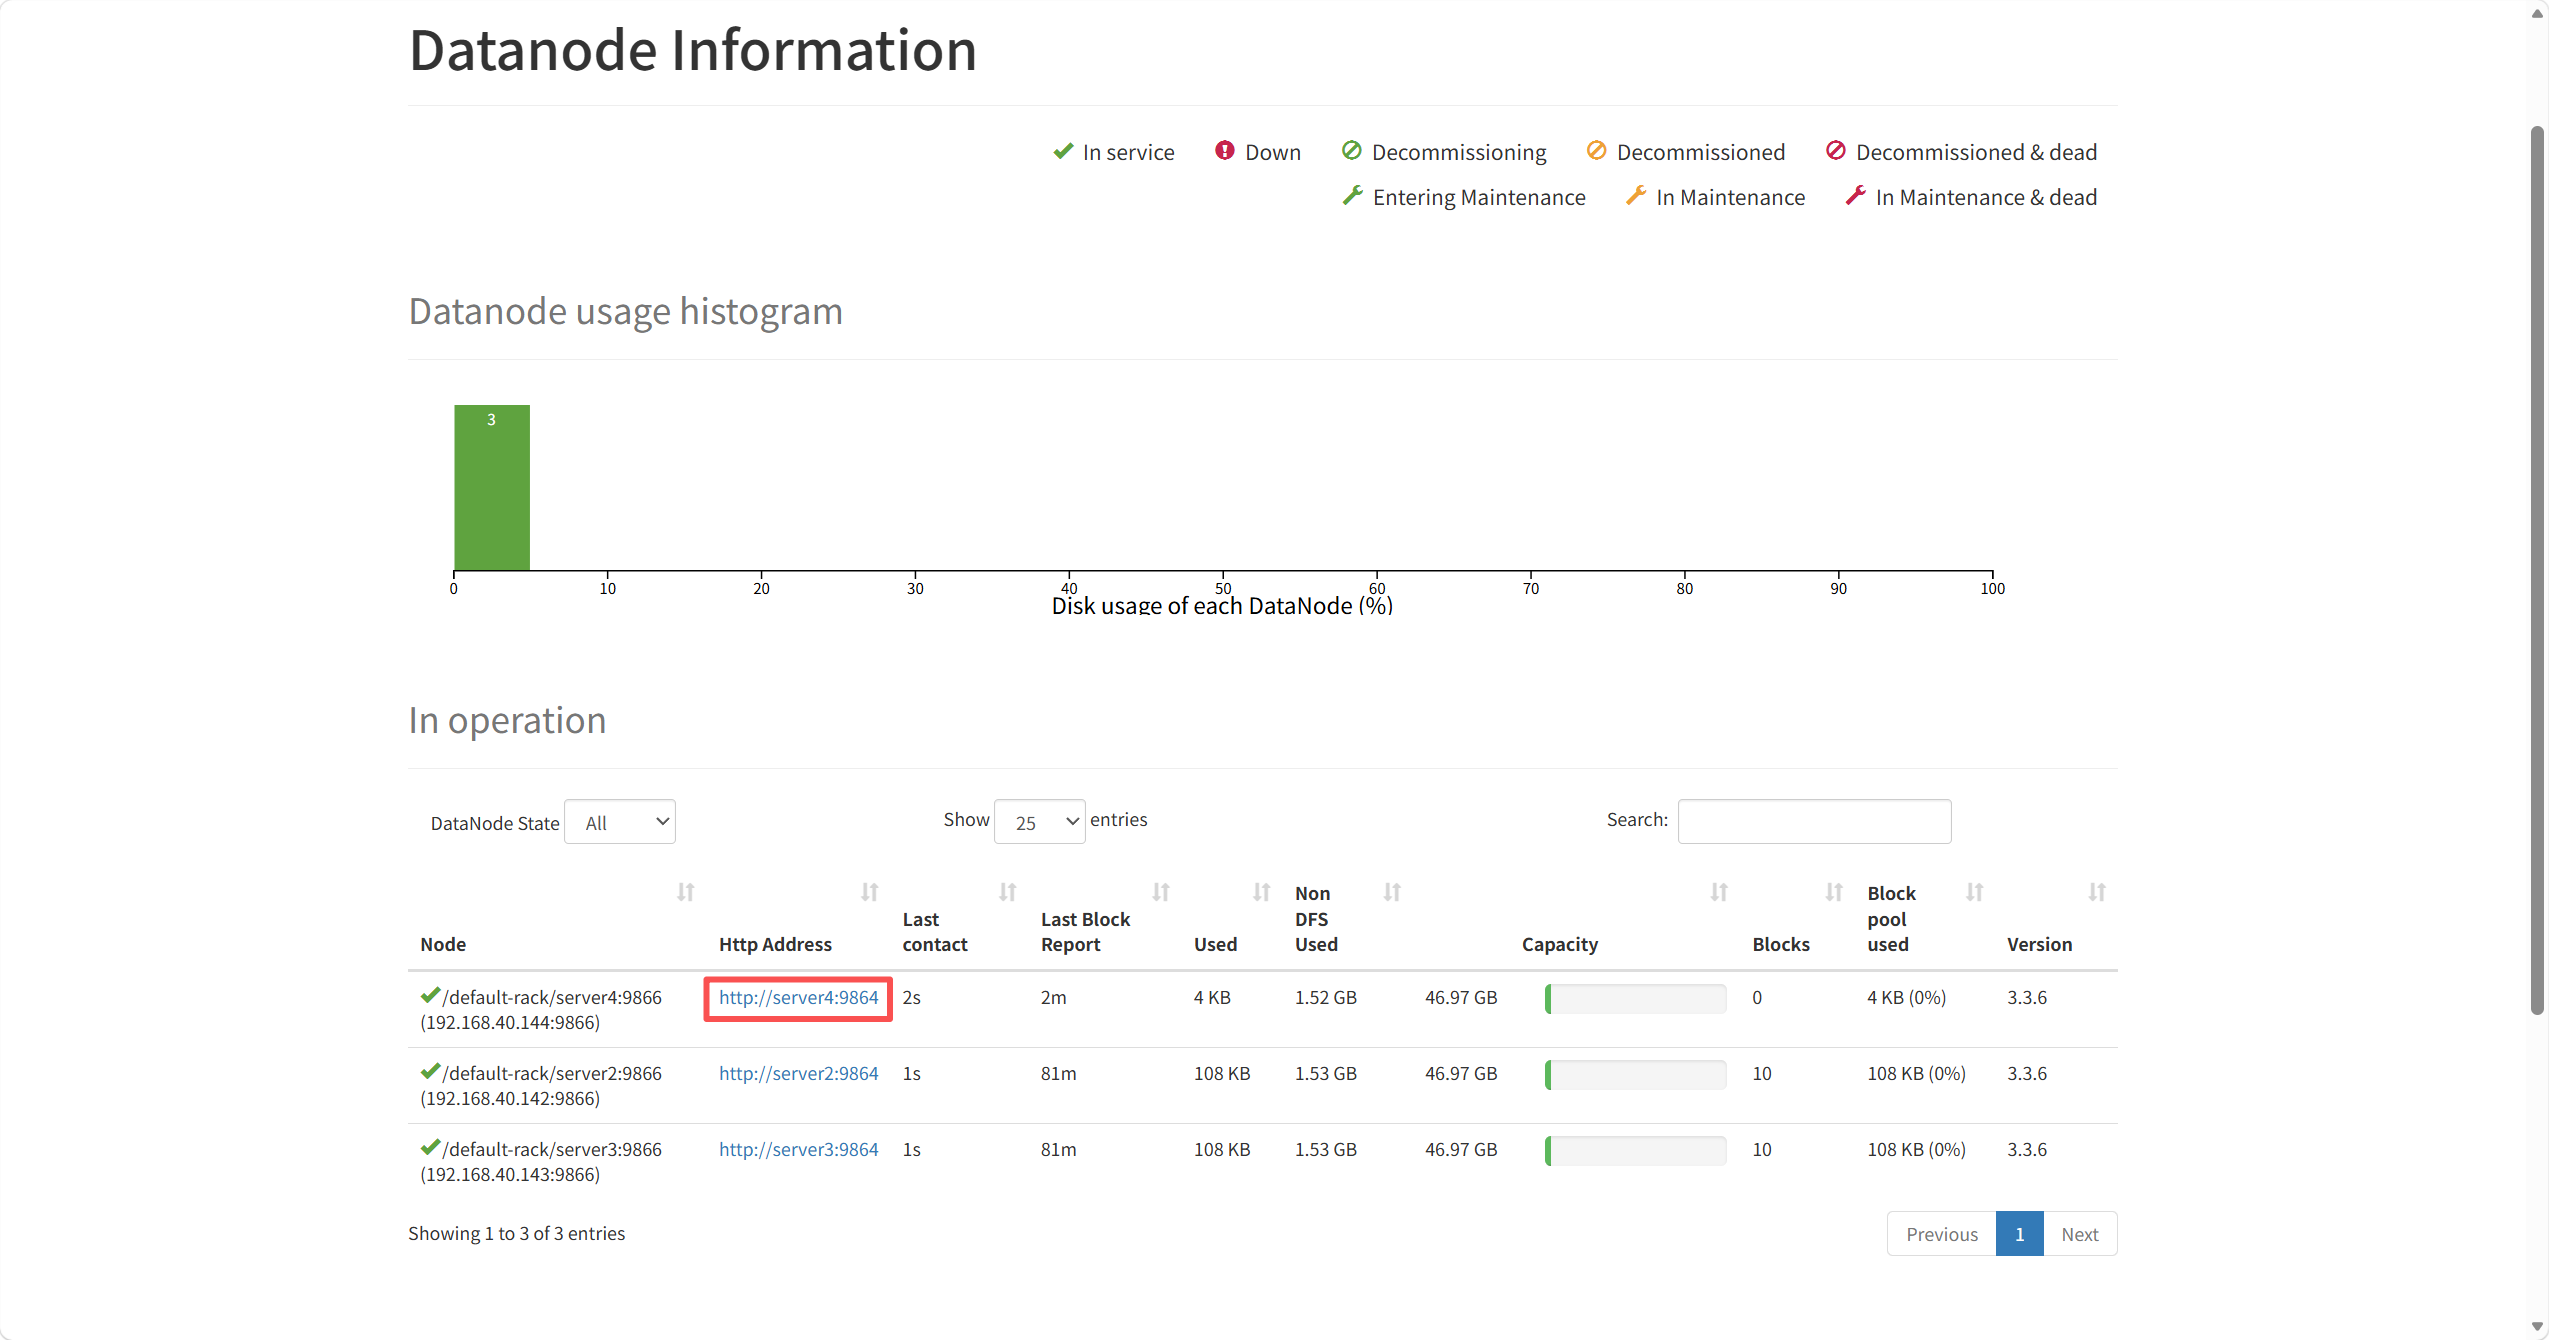Click the in-service checkmark for server3 node
2549x1340 pixels.
pyautogui.click(x=430, y=1147)
